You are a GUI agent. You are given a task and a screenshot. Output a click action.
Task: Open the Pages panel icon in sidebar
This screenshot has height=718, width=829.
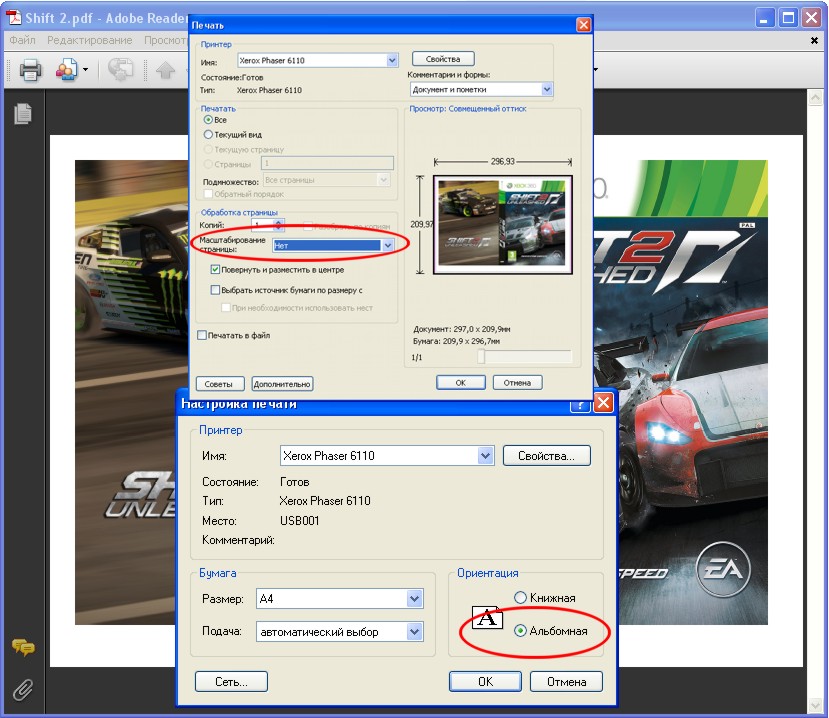(23, 114)
